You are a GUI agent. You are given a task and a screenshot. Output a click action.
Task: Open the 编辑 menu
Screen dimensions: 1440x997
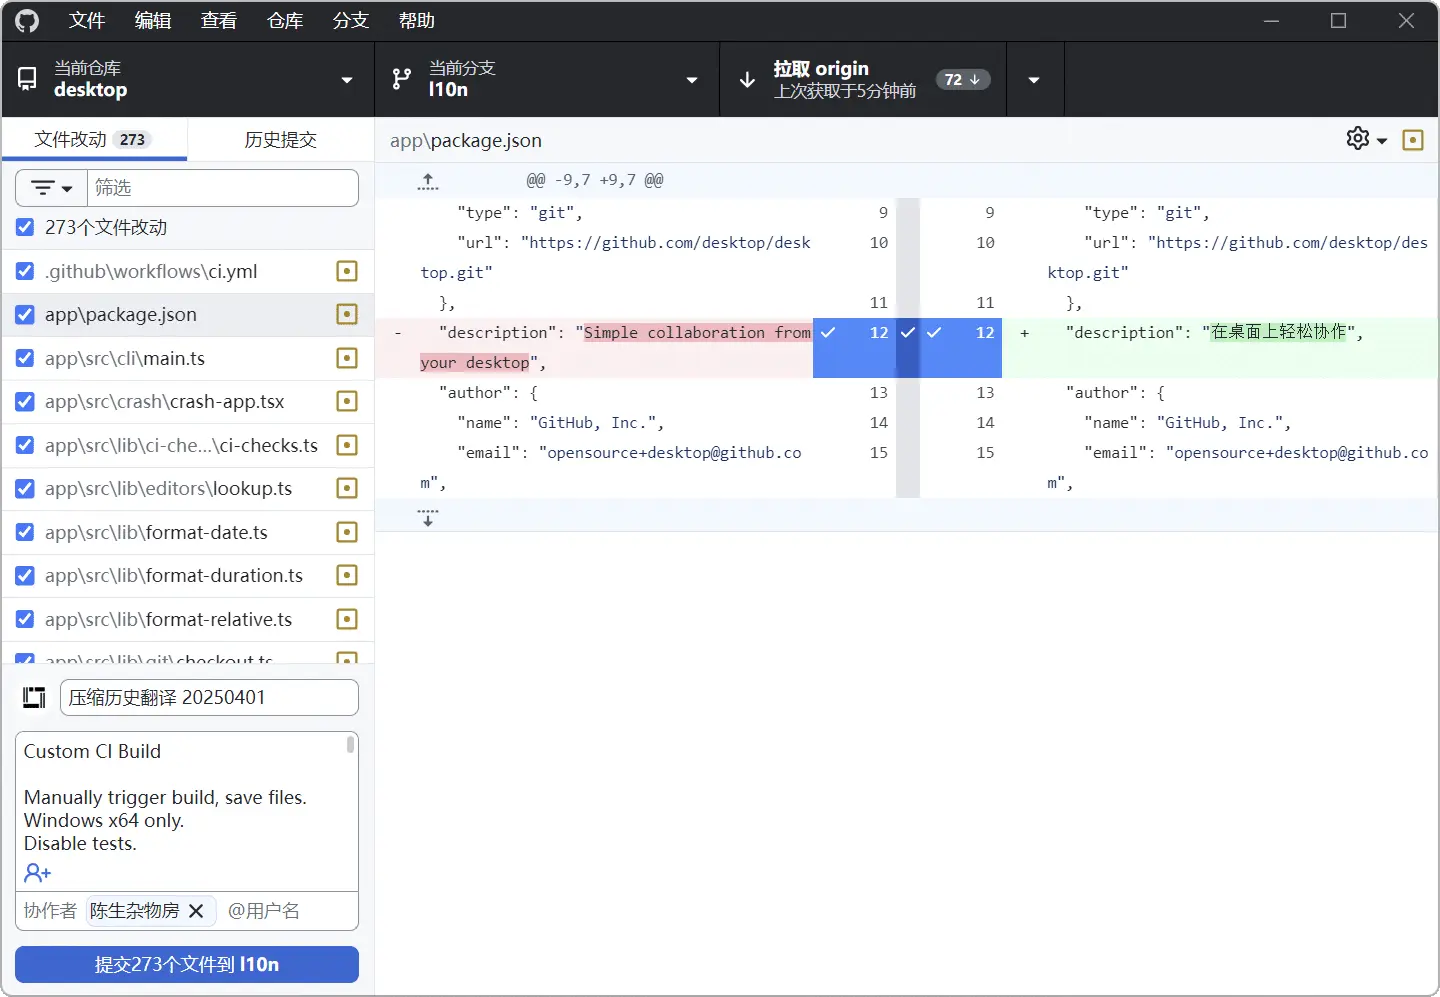pyautogui.click(x=153, y=21)
